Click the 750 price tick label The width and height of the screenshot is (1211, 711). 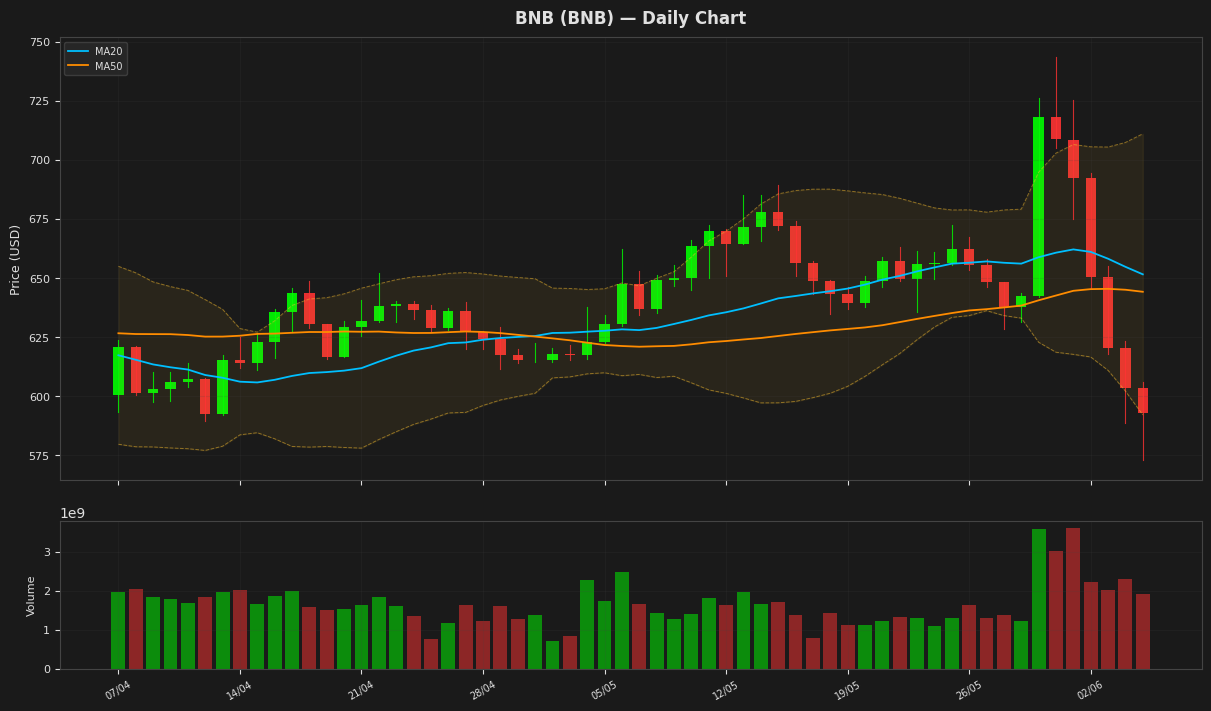point(40,42)
